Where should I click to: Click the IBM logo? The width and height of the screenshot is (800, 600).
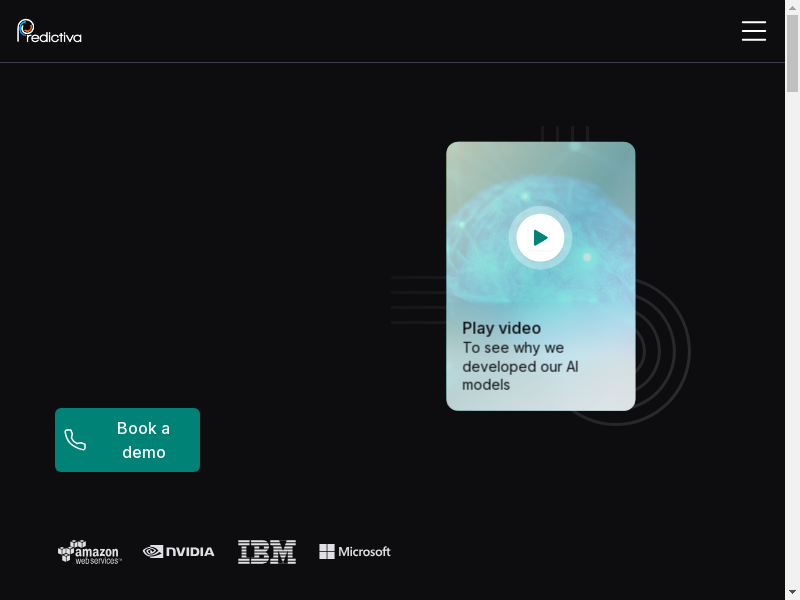click(x=266, y=552)
